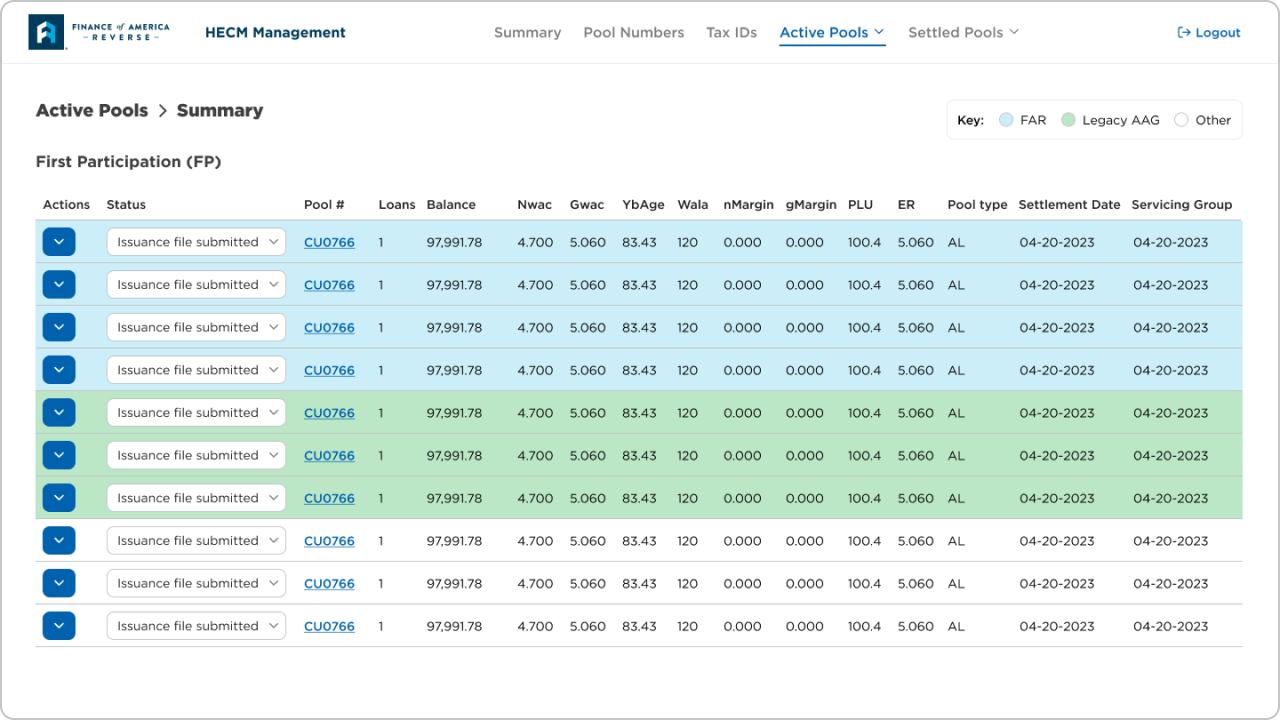Open CU0766 link in last white row
The width and height of the screenshot is (1280, 720).
coord(329,626)
